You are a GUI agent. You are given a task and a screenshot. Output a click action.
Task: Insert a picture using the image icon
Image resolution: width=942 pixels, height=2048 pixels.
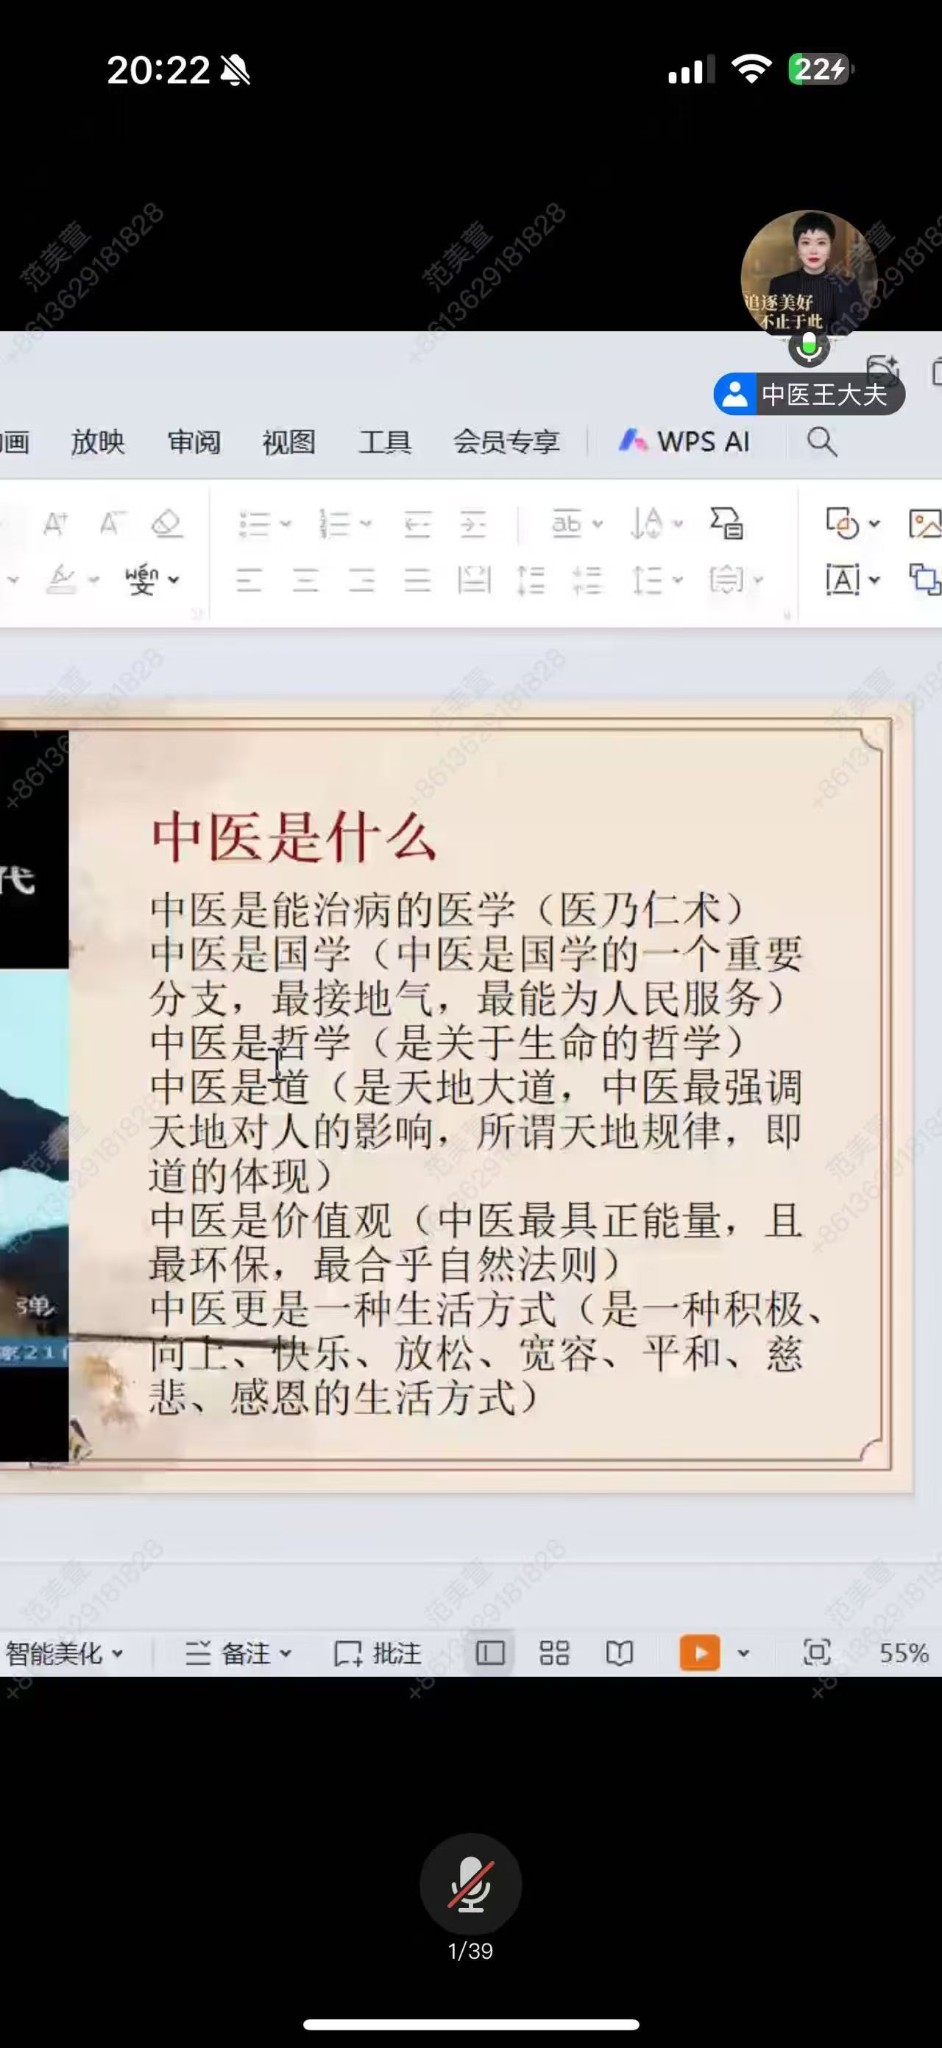coord(923,523)
